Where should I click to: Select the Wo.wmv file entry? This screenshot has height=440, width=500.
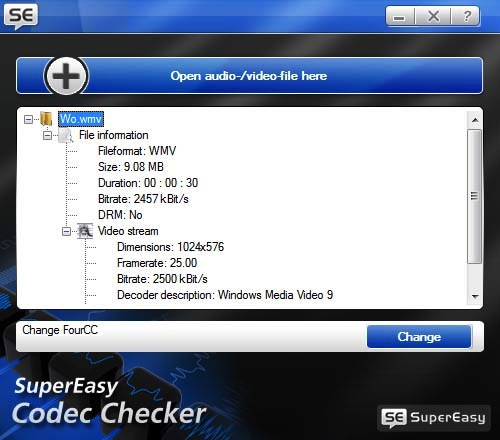(81, 119)
